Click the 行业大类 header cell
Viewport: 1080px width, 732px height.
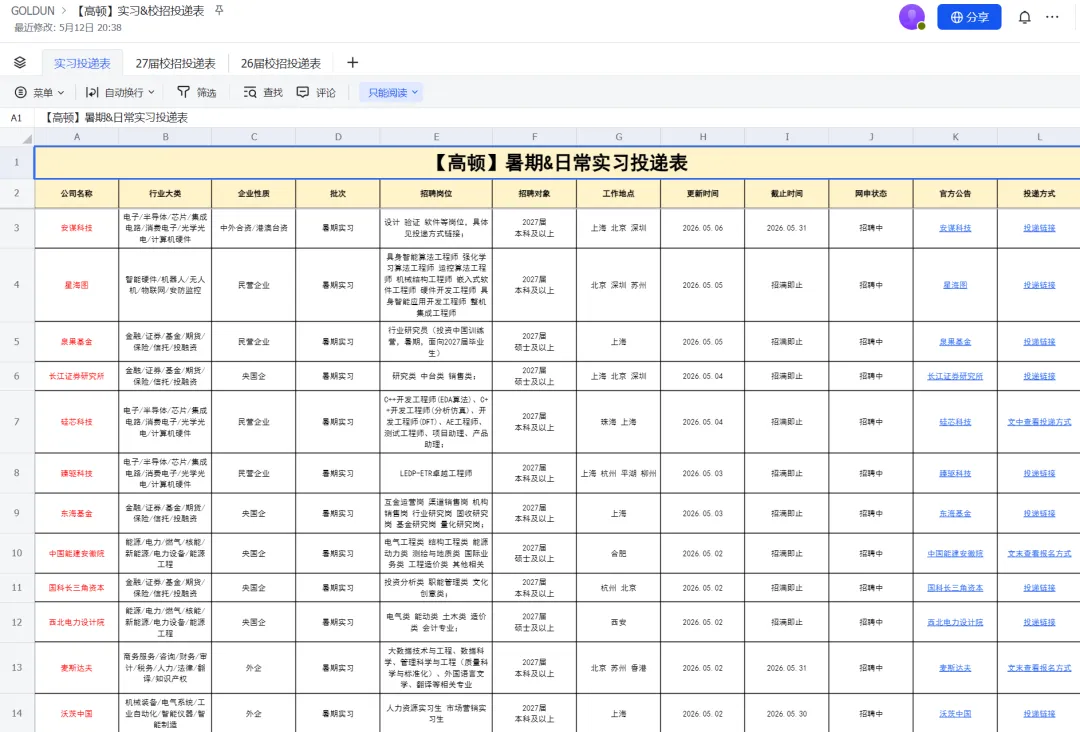165,194
